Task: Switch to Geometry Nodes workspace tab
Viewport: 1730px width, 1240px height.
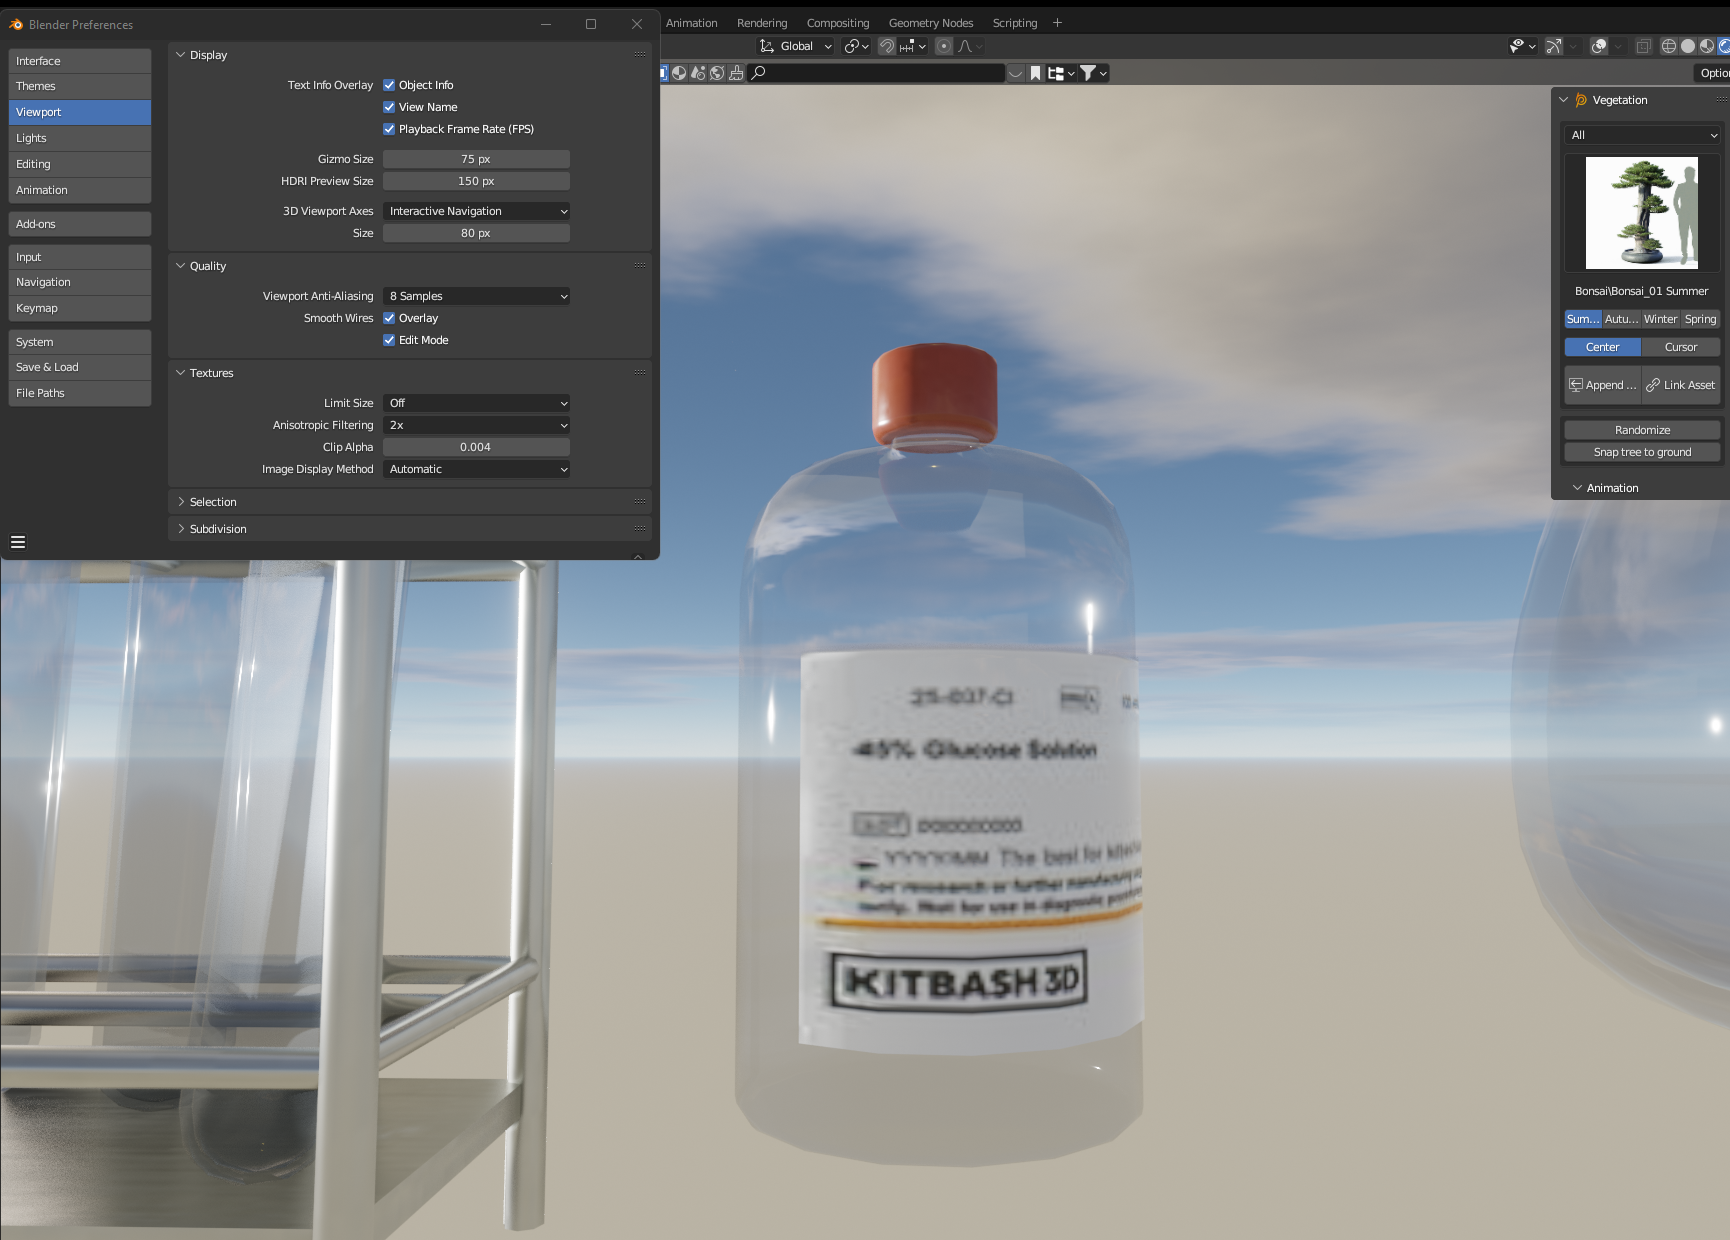Action: pos(931,23)
